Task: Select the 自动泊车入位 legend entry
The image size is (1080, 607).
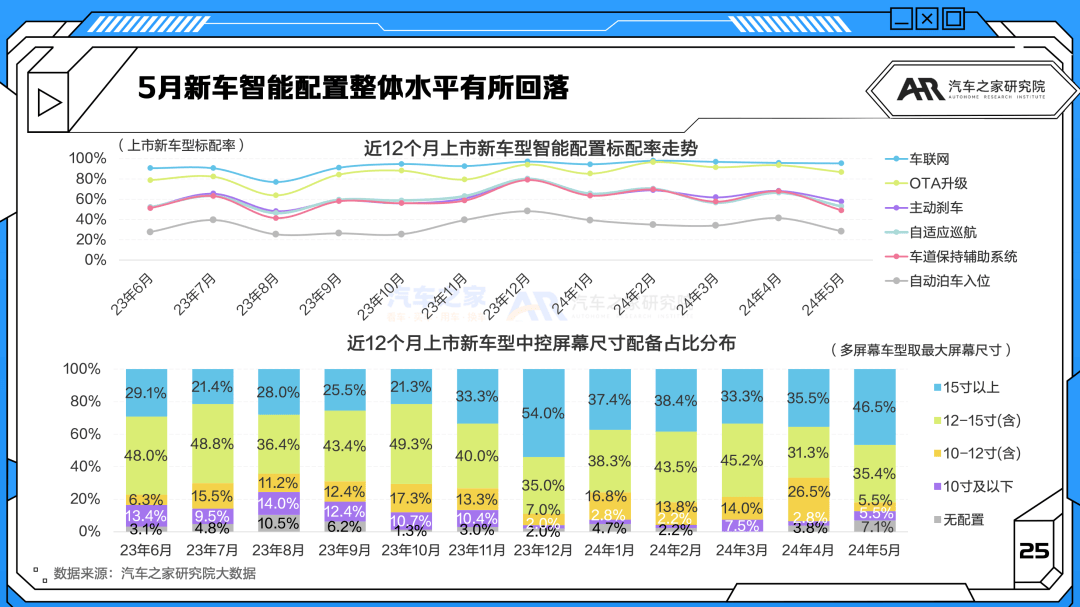Action: 938,280
